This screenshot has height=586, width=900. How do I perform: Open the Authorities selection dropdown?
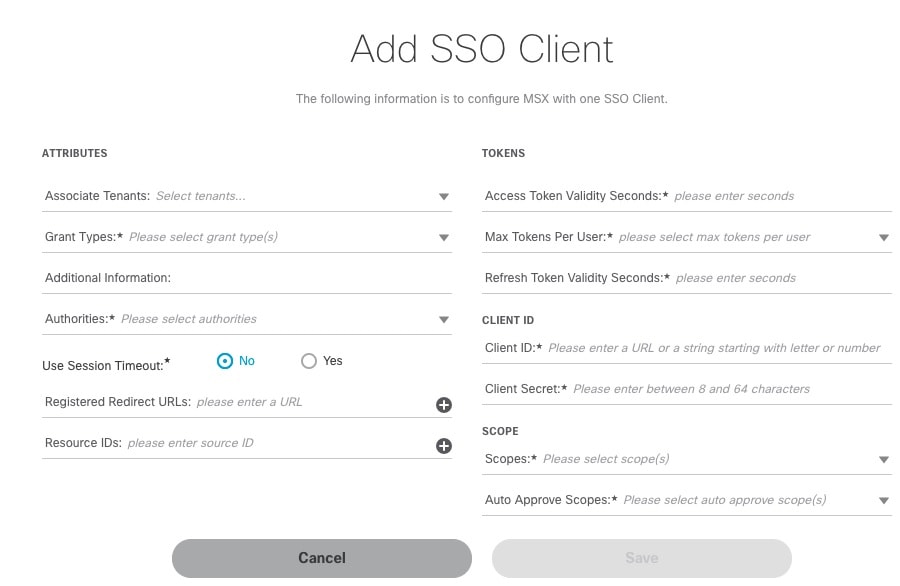[x=444, y=320]
